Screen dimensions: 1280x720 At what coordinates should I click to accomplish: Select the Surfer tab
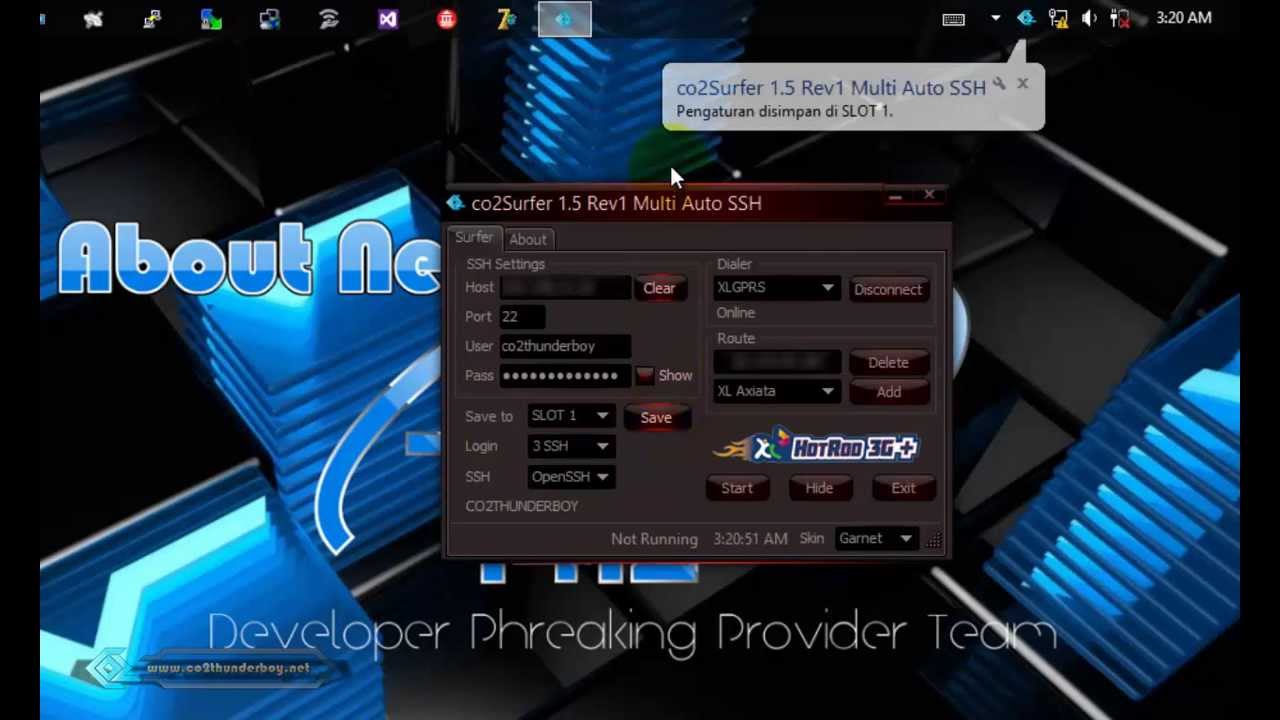[474, 238]
